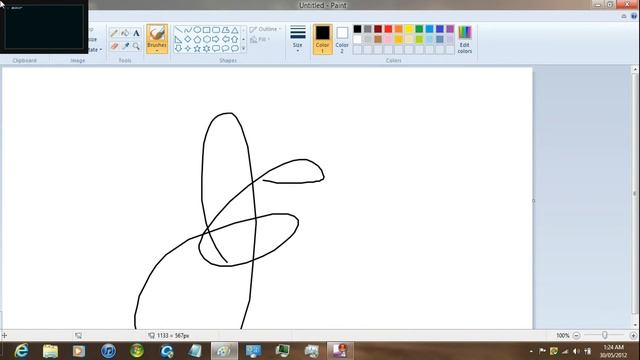640x360 pixels.
Task: Zoom out with the minus button
Action: [576, 336]
